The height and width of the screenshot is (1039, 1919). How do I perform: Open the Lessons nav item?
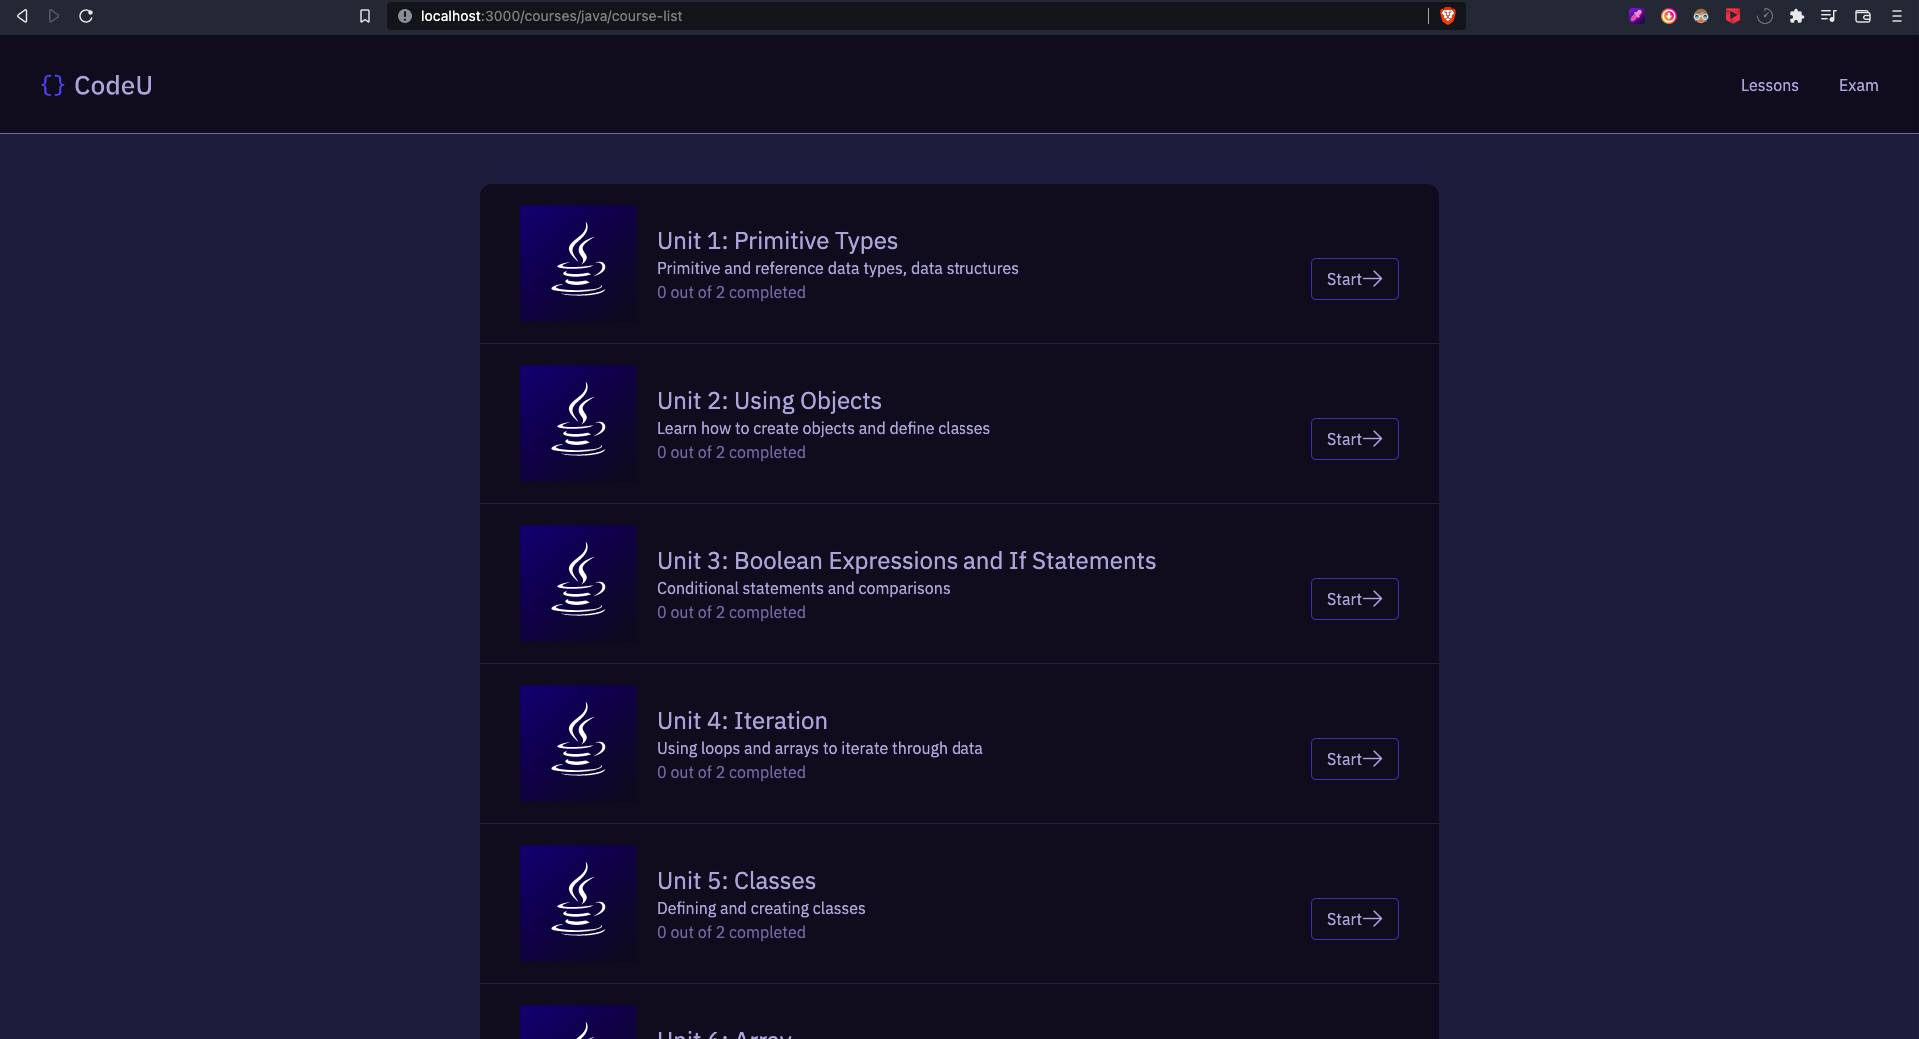(x=1769, y=85)
